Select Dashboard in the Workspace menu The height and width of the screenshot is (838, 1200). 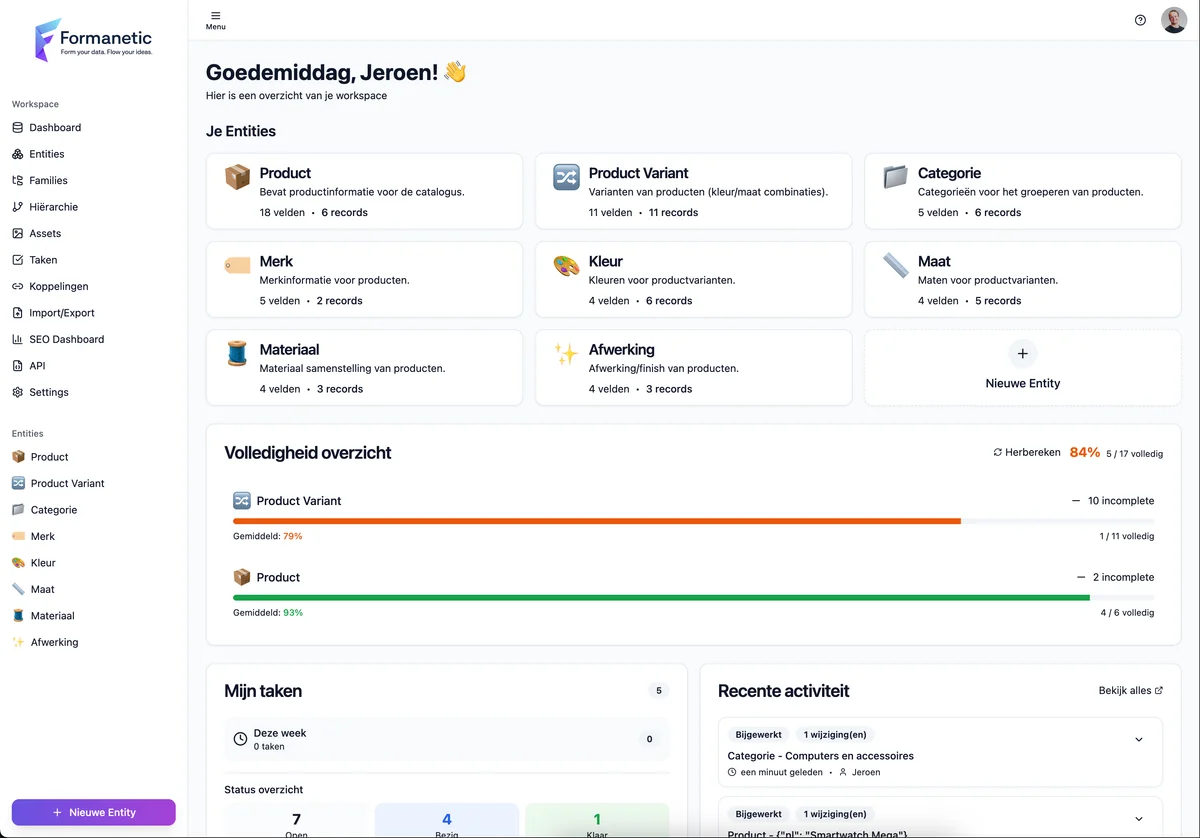point(53,127)
